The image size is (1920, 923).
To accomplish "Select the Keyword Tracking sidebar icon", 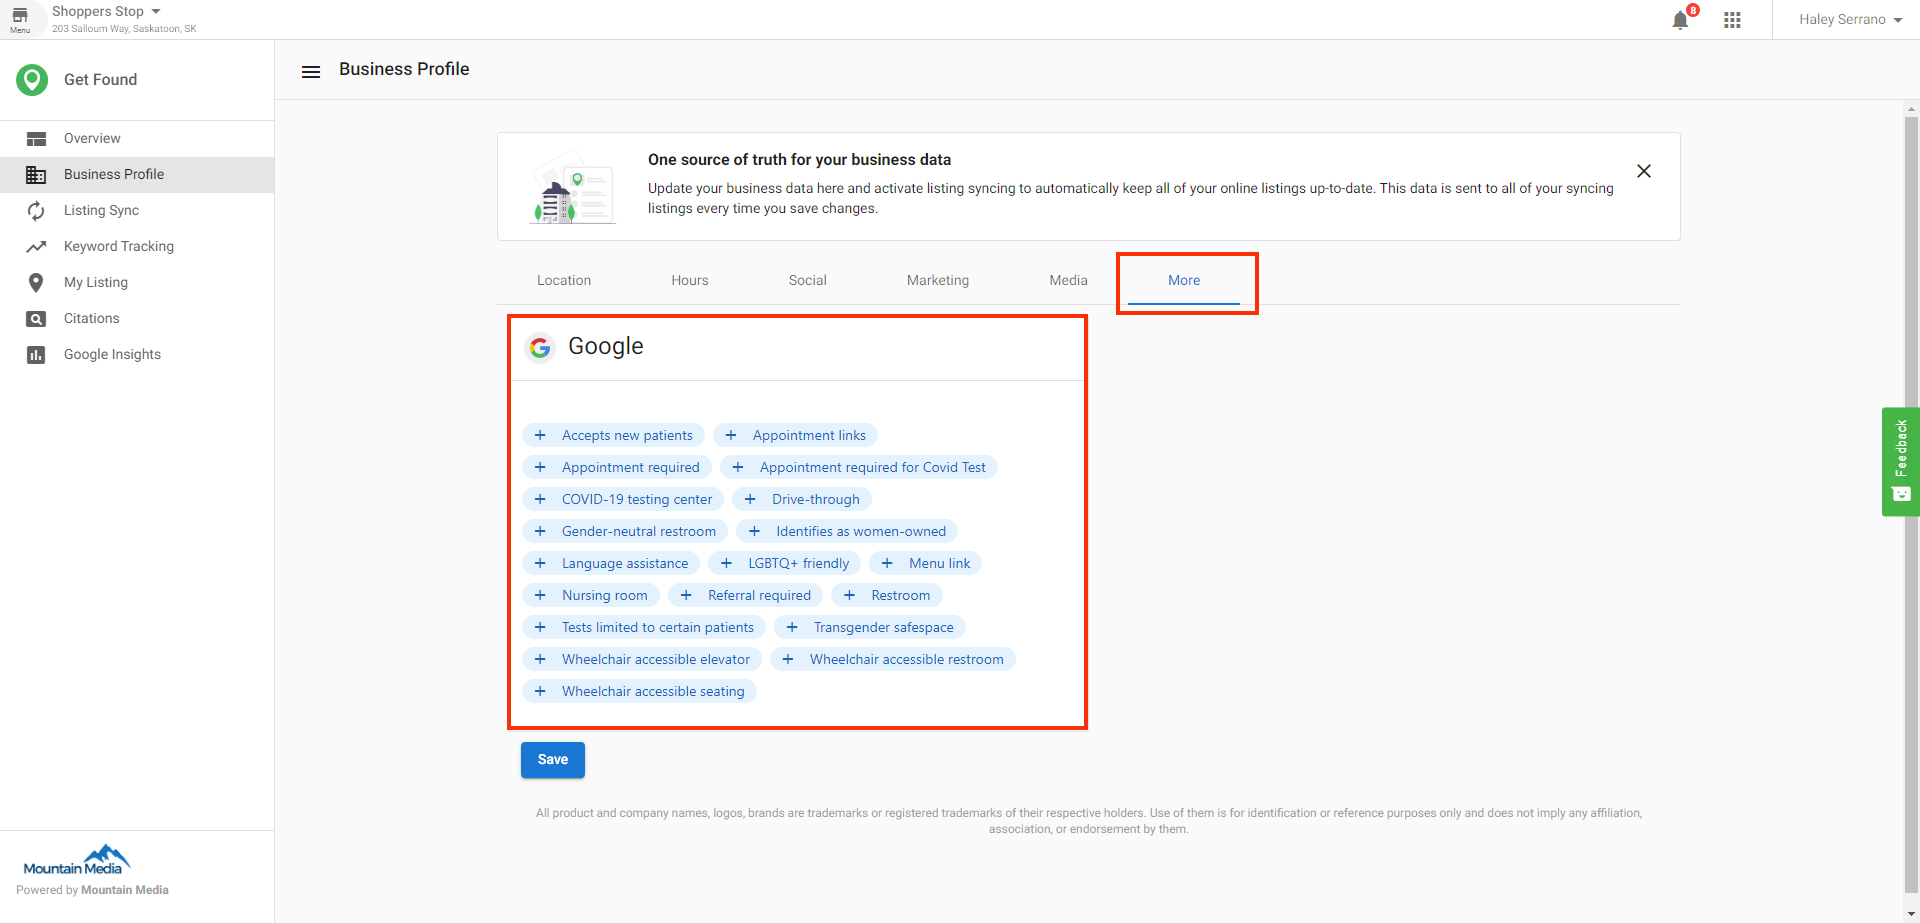I will point(36,246).
